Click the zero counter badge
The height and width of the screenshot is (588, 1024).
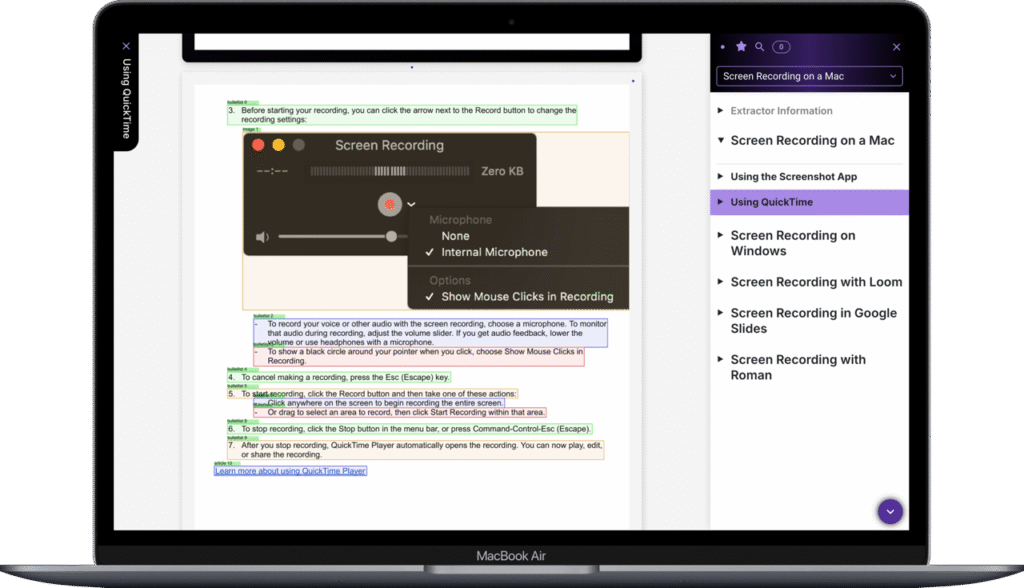pyautogui.click(x=781, y=47)
